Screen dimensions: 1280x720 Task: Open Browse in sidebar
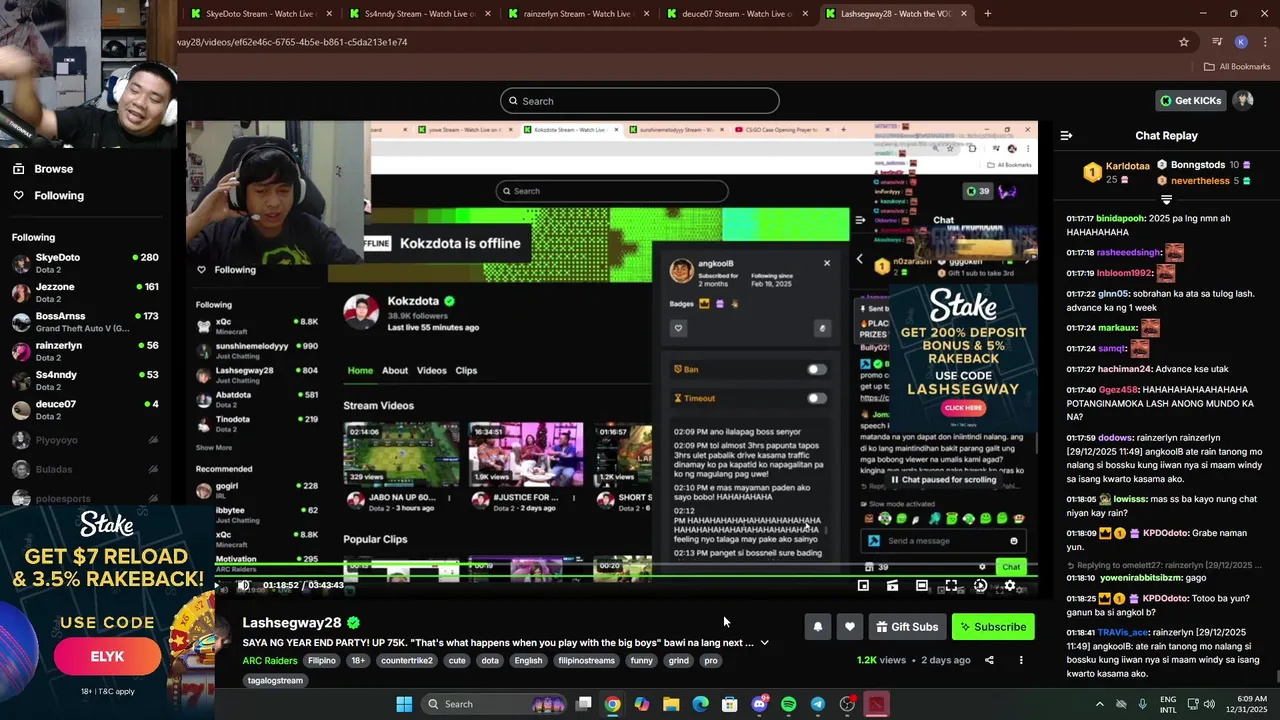pos(53,169)
